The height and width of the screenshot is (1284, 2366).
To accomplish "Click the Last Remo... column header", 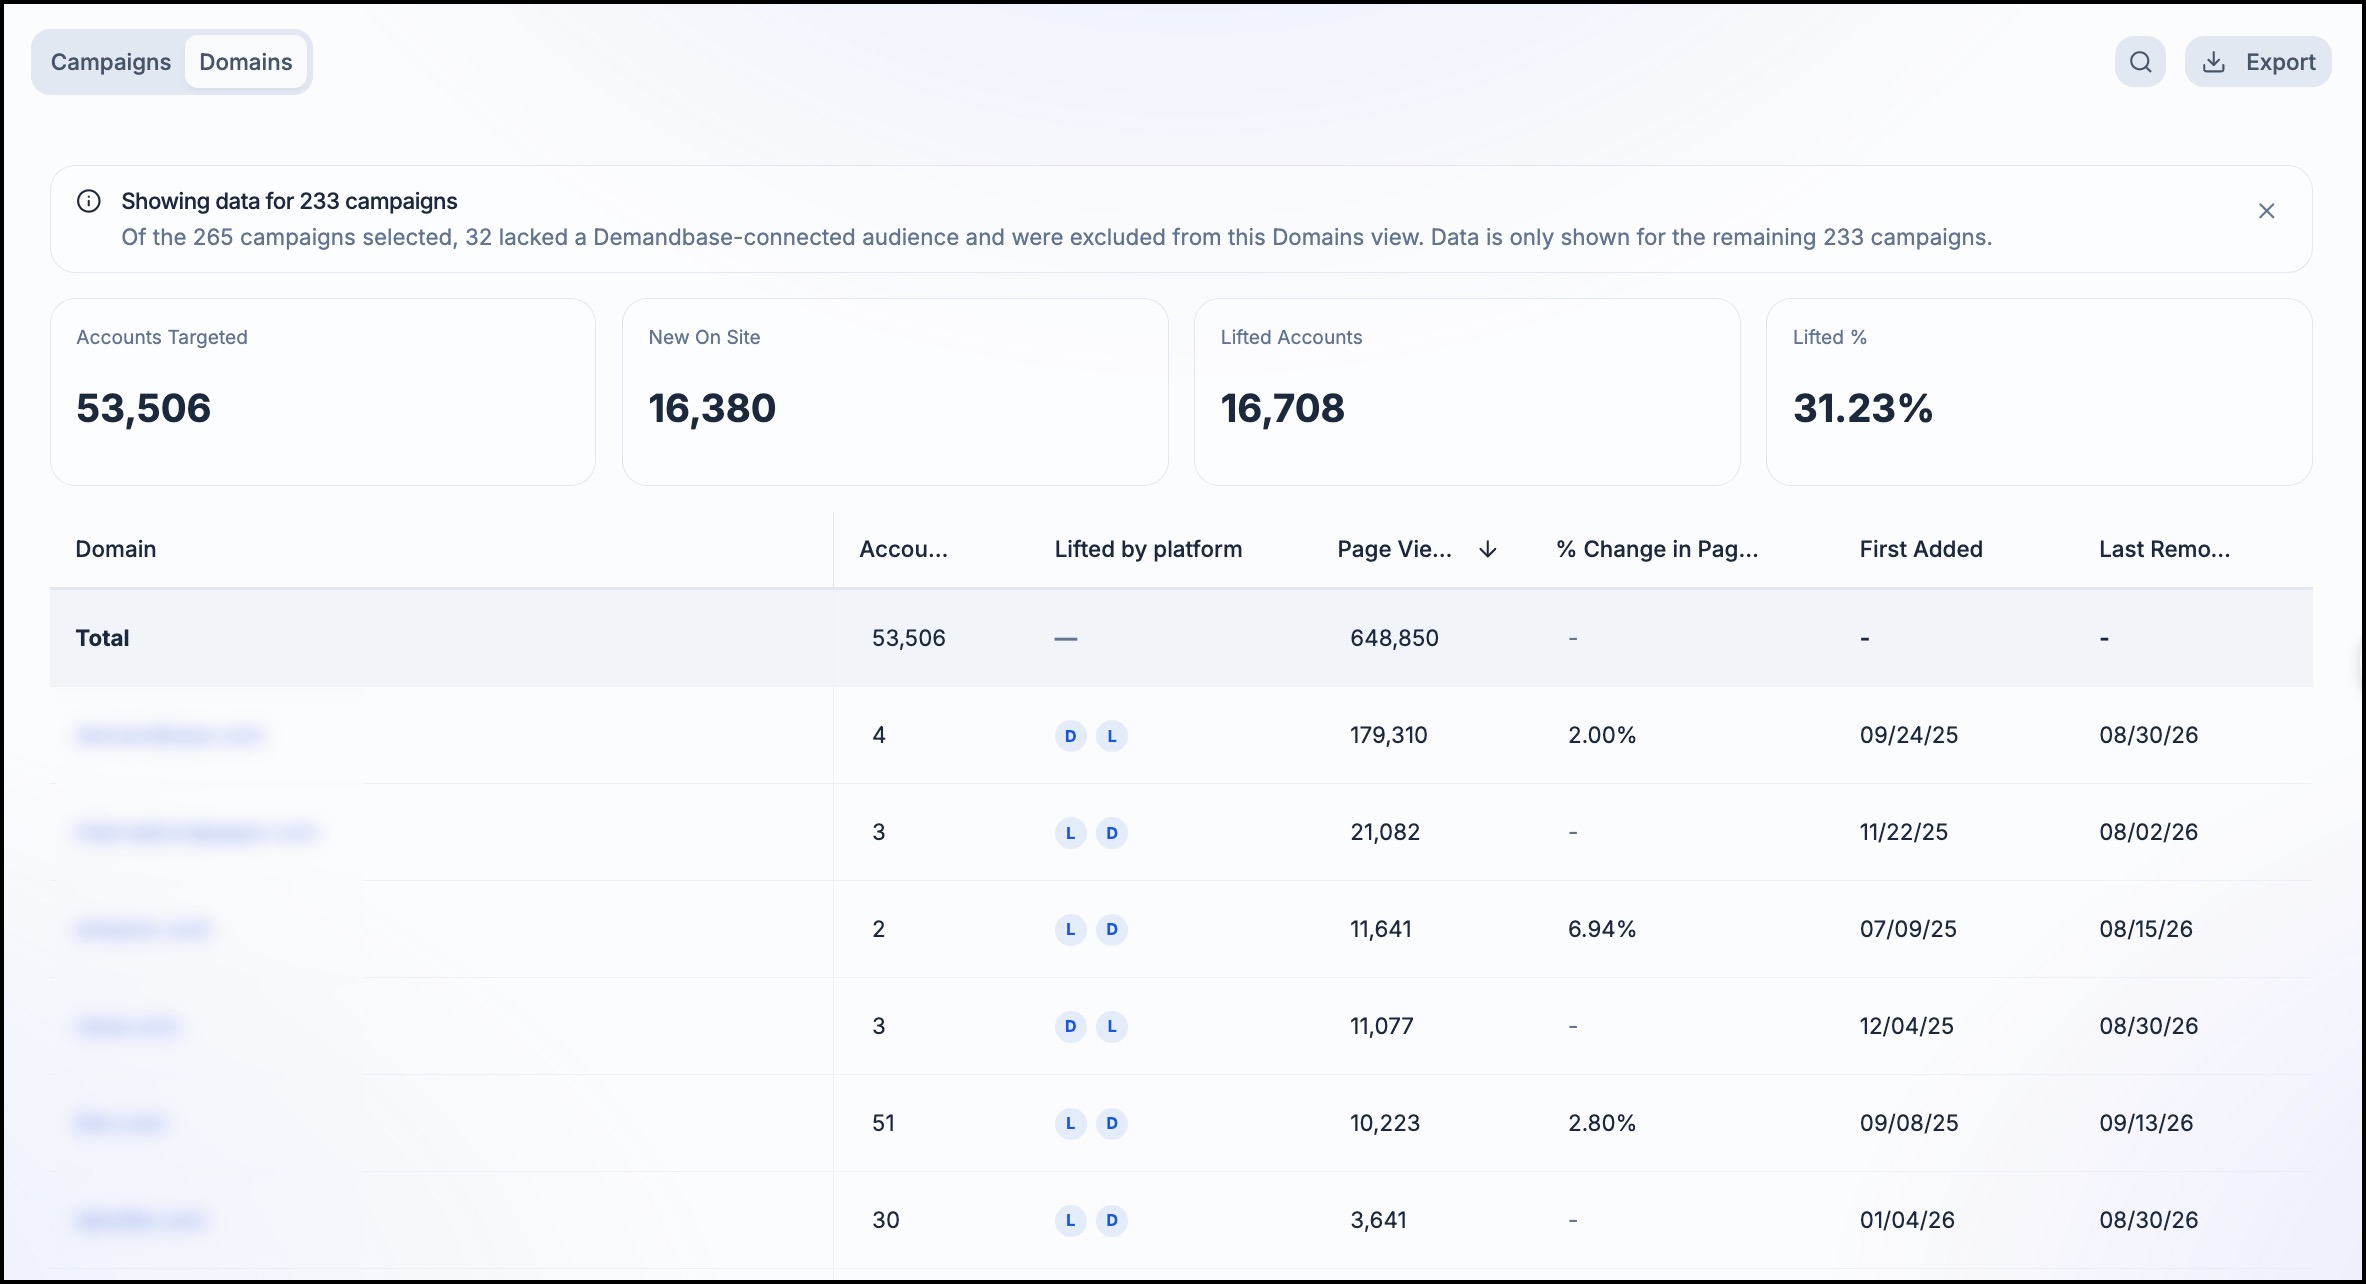I will coord(2165,549).
